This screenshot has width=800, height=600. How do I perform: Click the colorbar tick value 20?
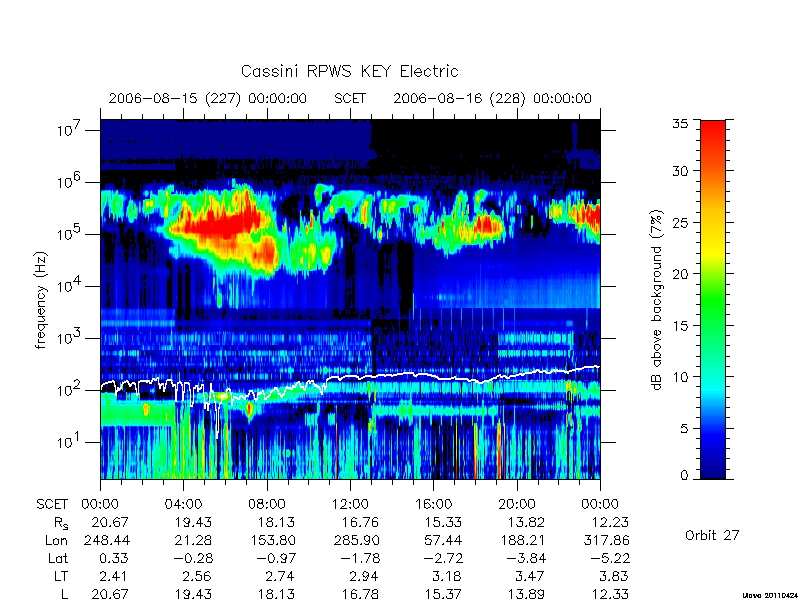[x=680, y=273]
